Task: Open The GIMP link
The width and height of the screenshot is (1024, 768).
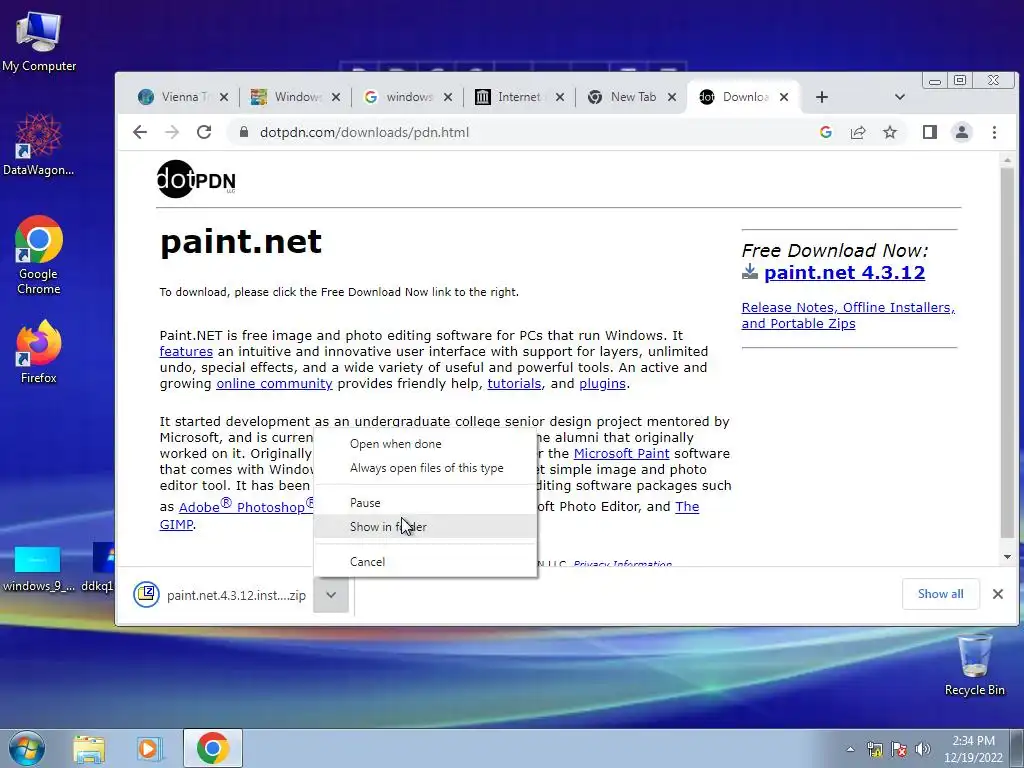Action: tap(687, 507)
